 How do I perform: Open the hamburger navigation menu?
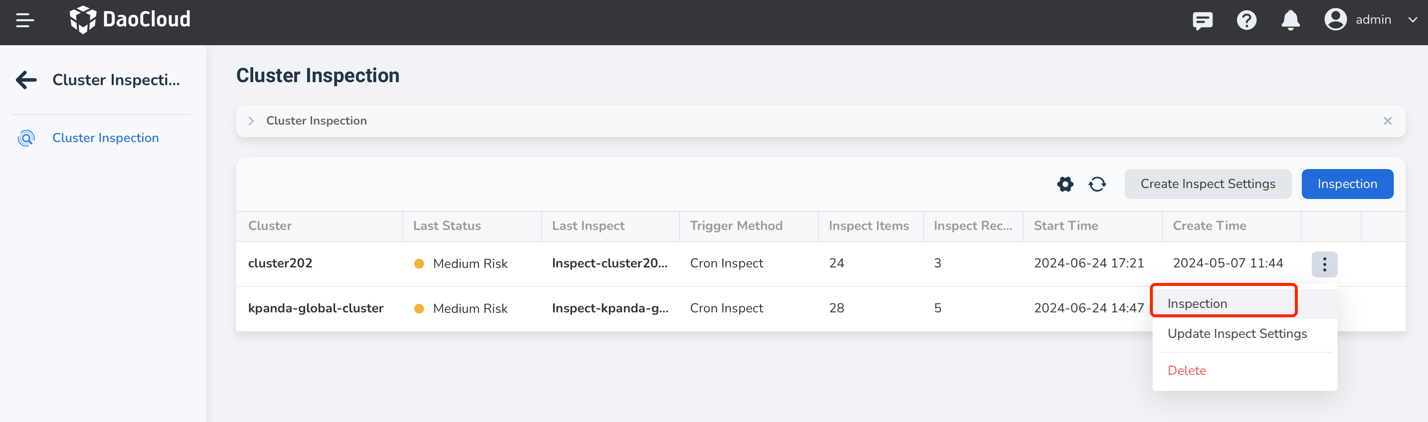(x=25, y=20)
